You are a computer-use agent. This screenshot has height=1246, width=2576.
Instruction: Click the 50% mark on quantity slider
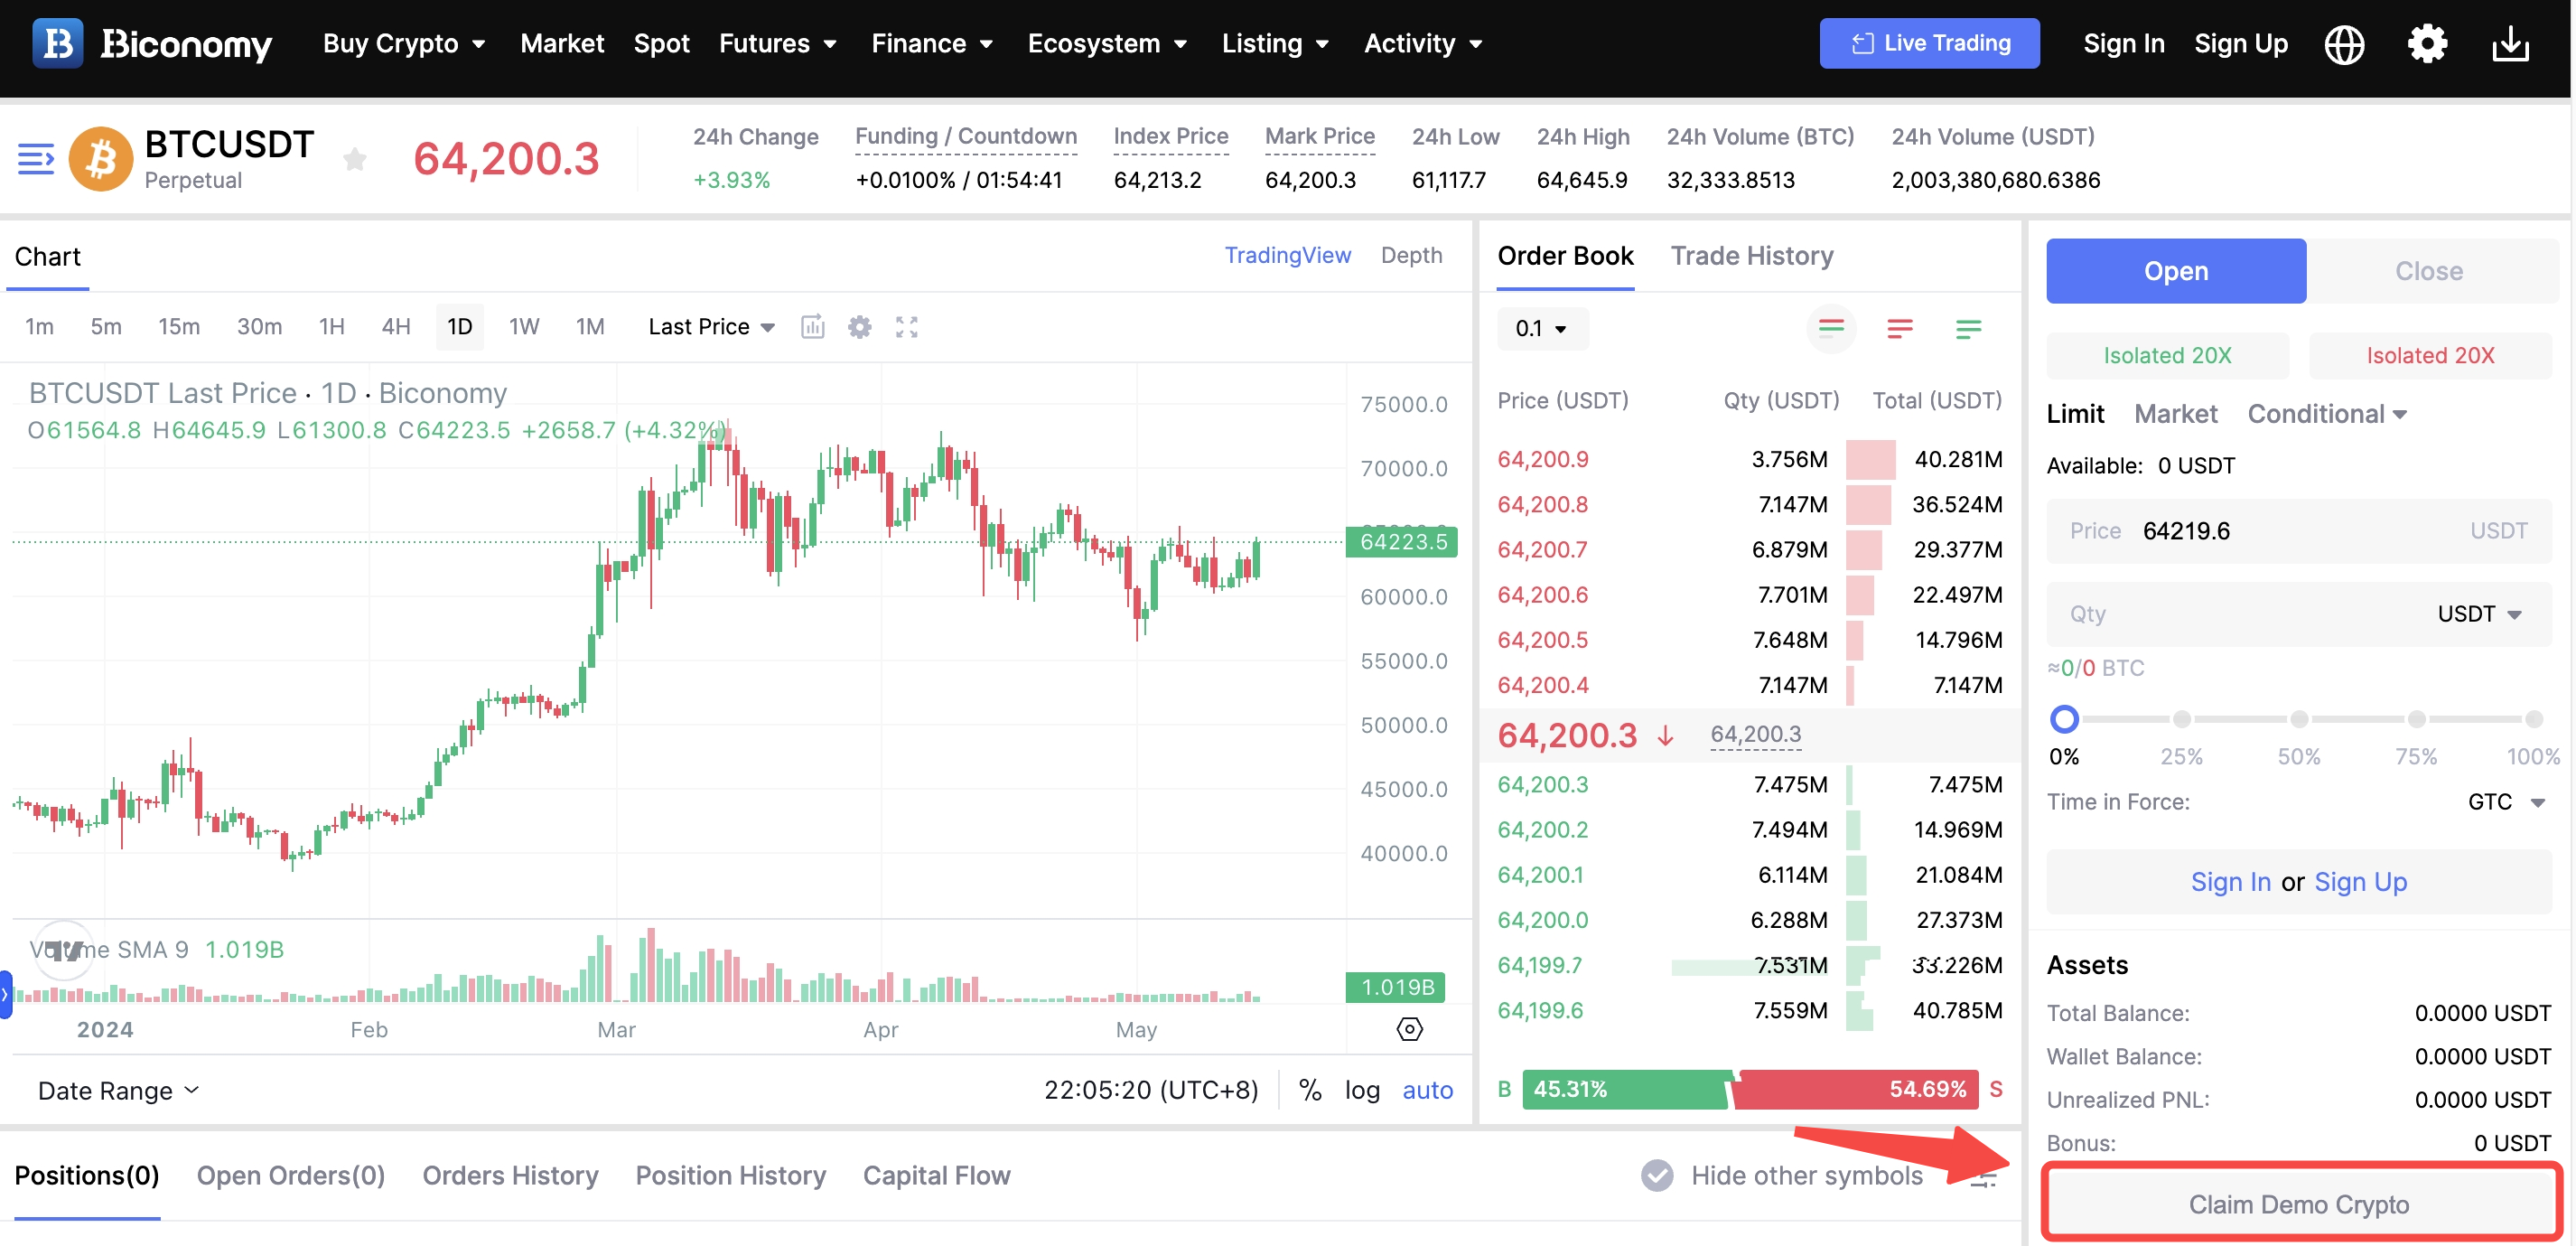coord(2298,719)
